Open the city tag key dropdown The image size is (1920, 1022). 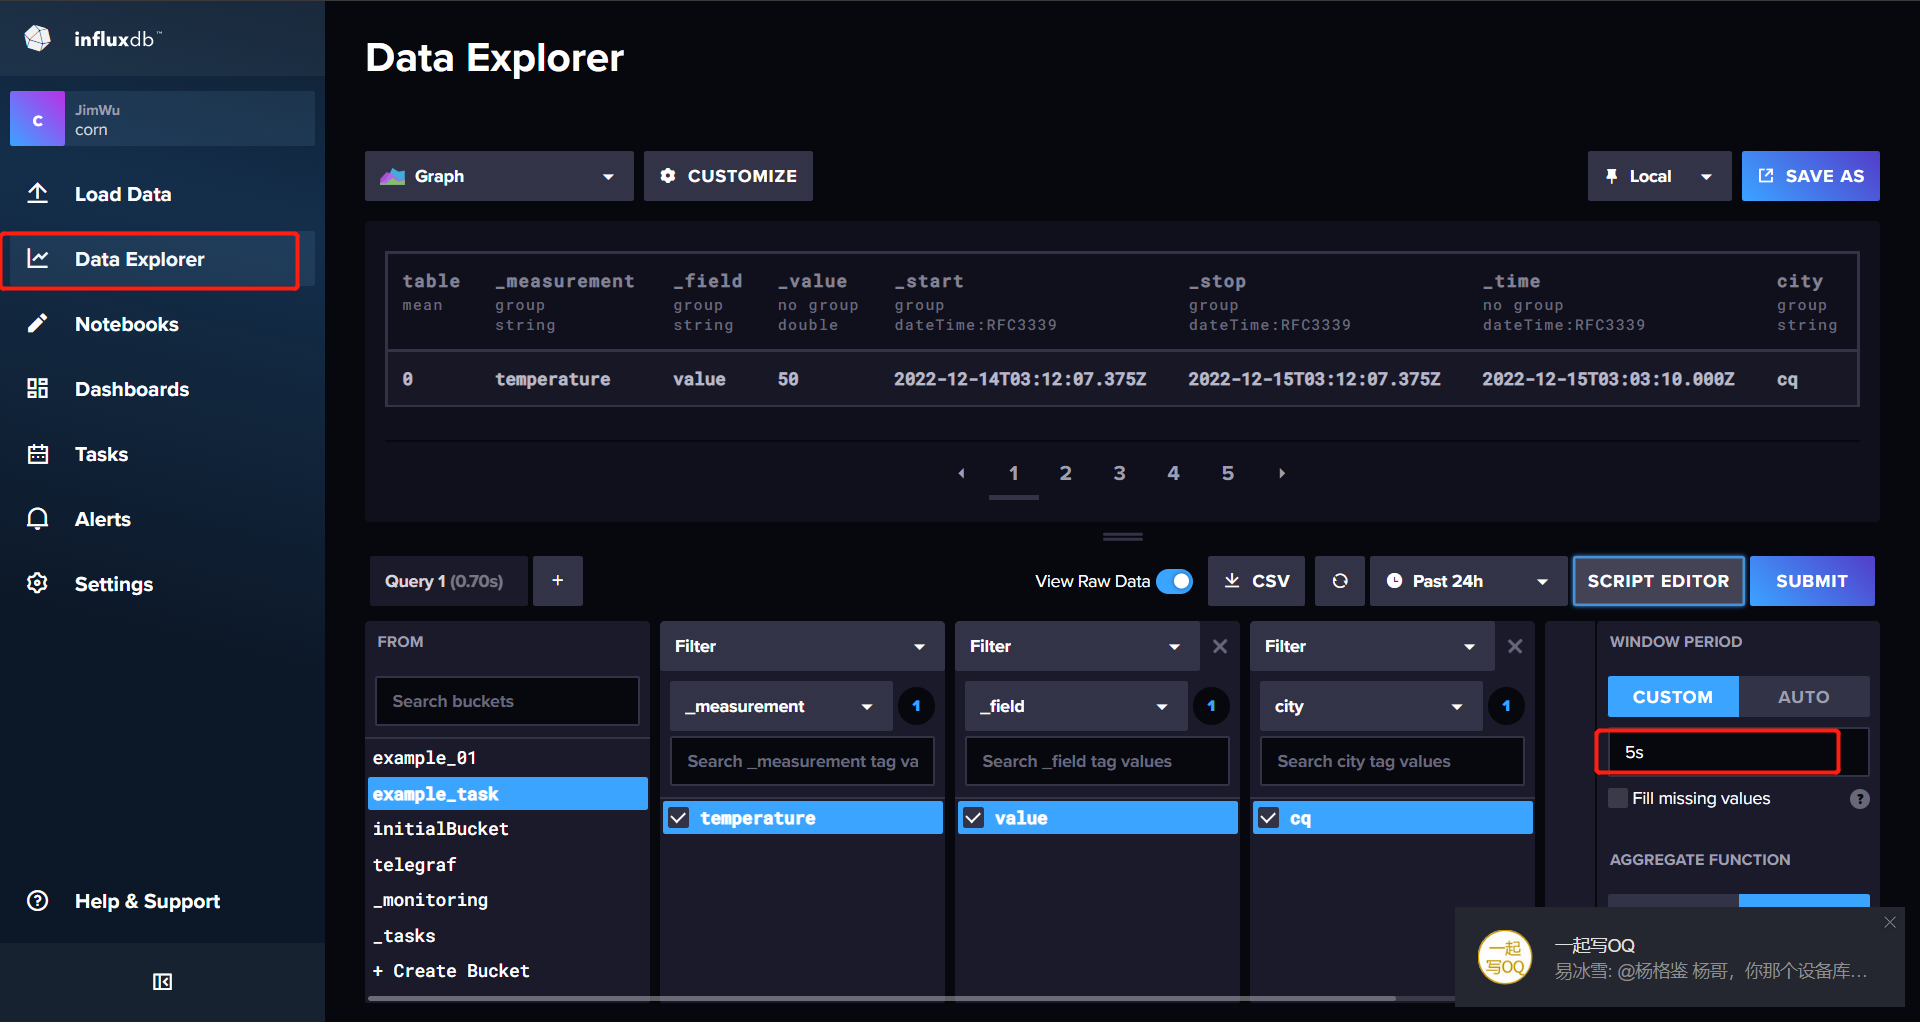(x=1370, y=706)
